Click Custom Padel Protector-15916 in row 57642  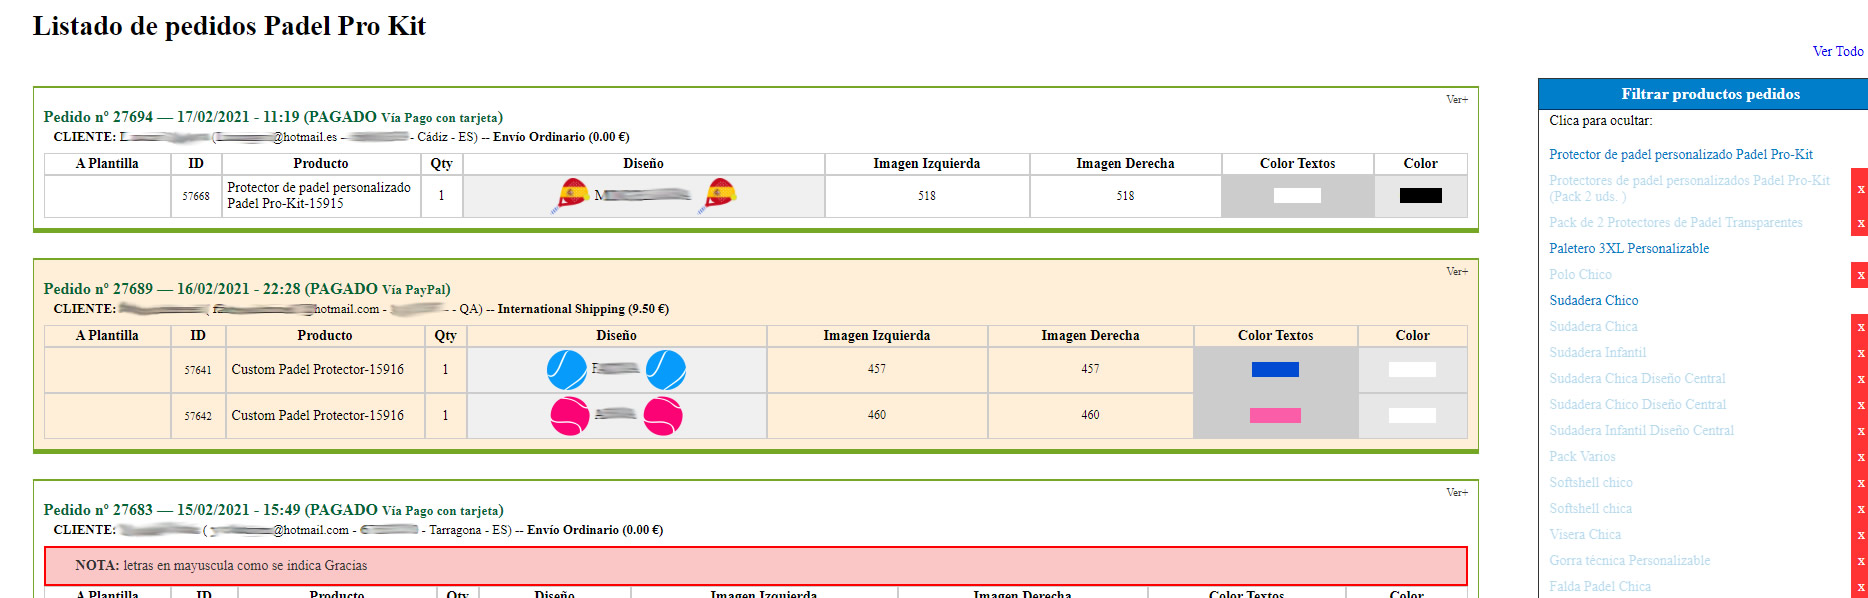click(318, 415)
